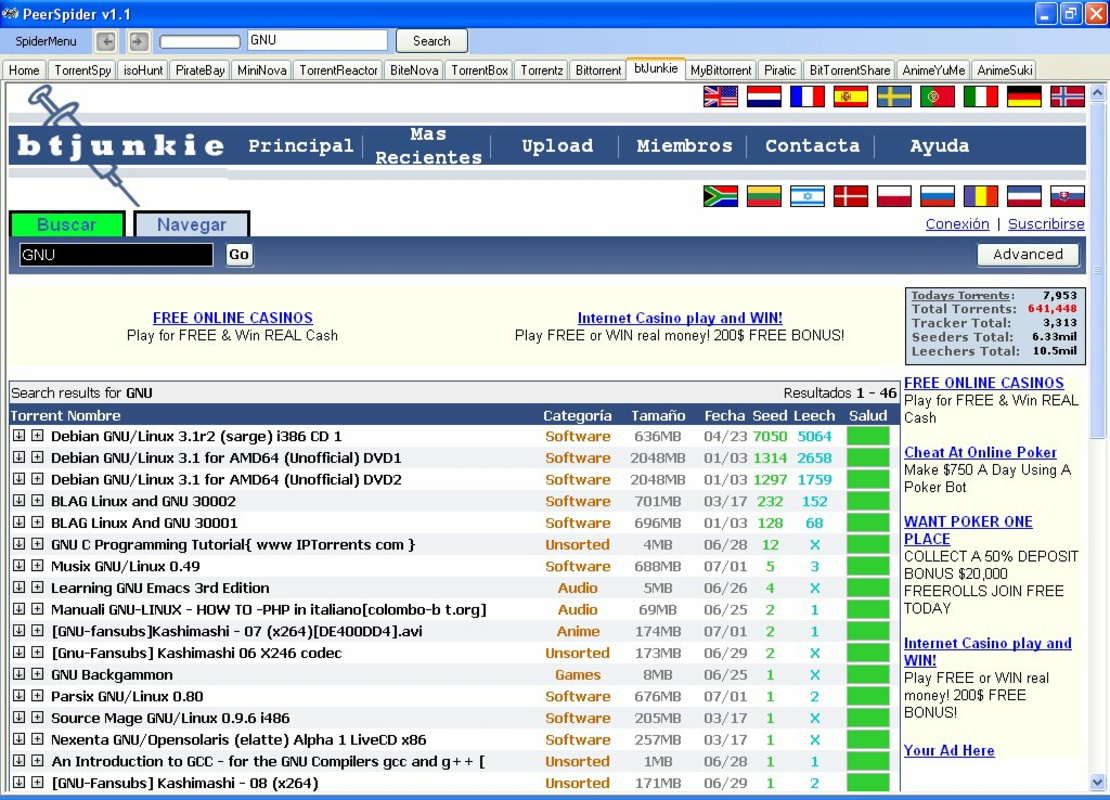
Task: Pick the Spanish flag language
Action: (850, 96)
